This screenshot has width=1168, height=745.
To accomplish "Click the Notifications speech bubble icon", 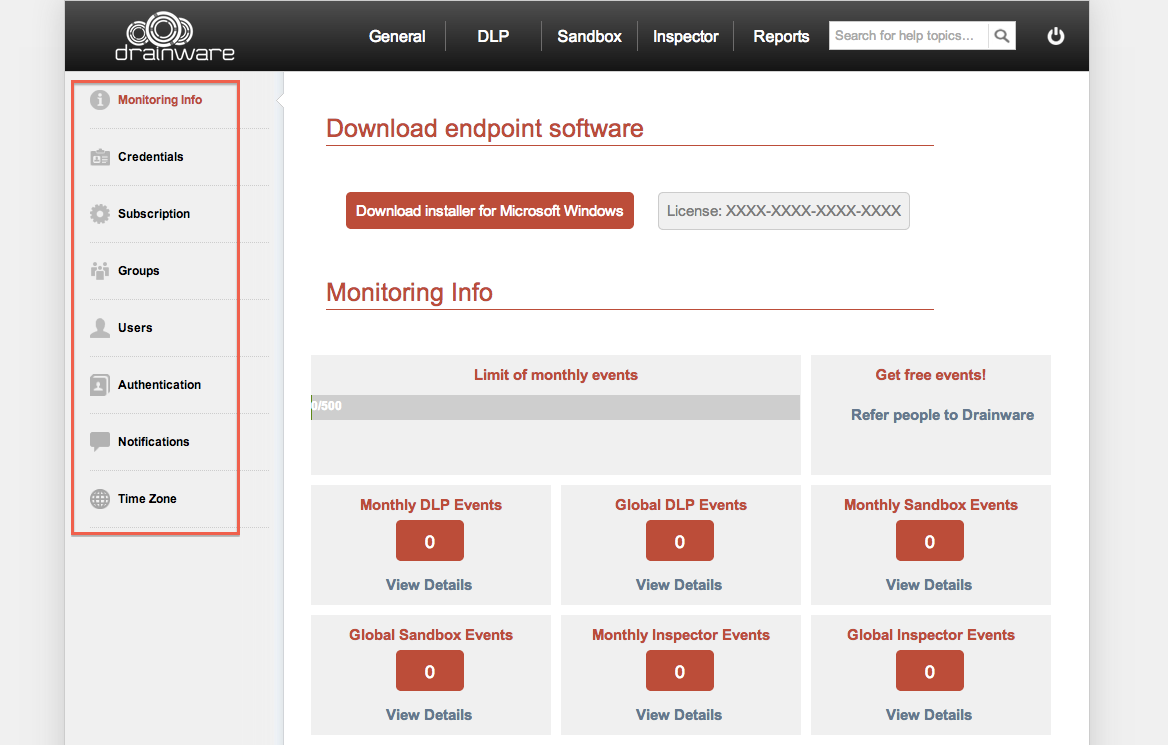I will (100, 442).
